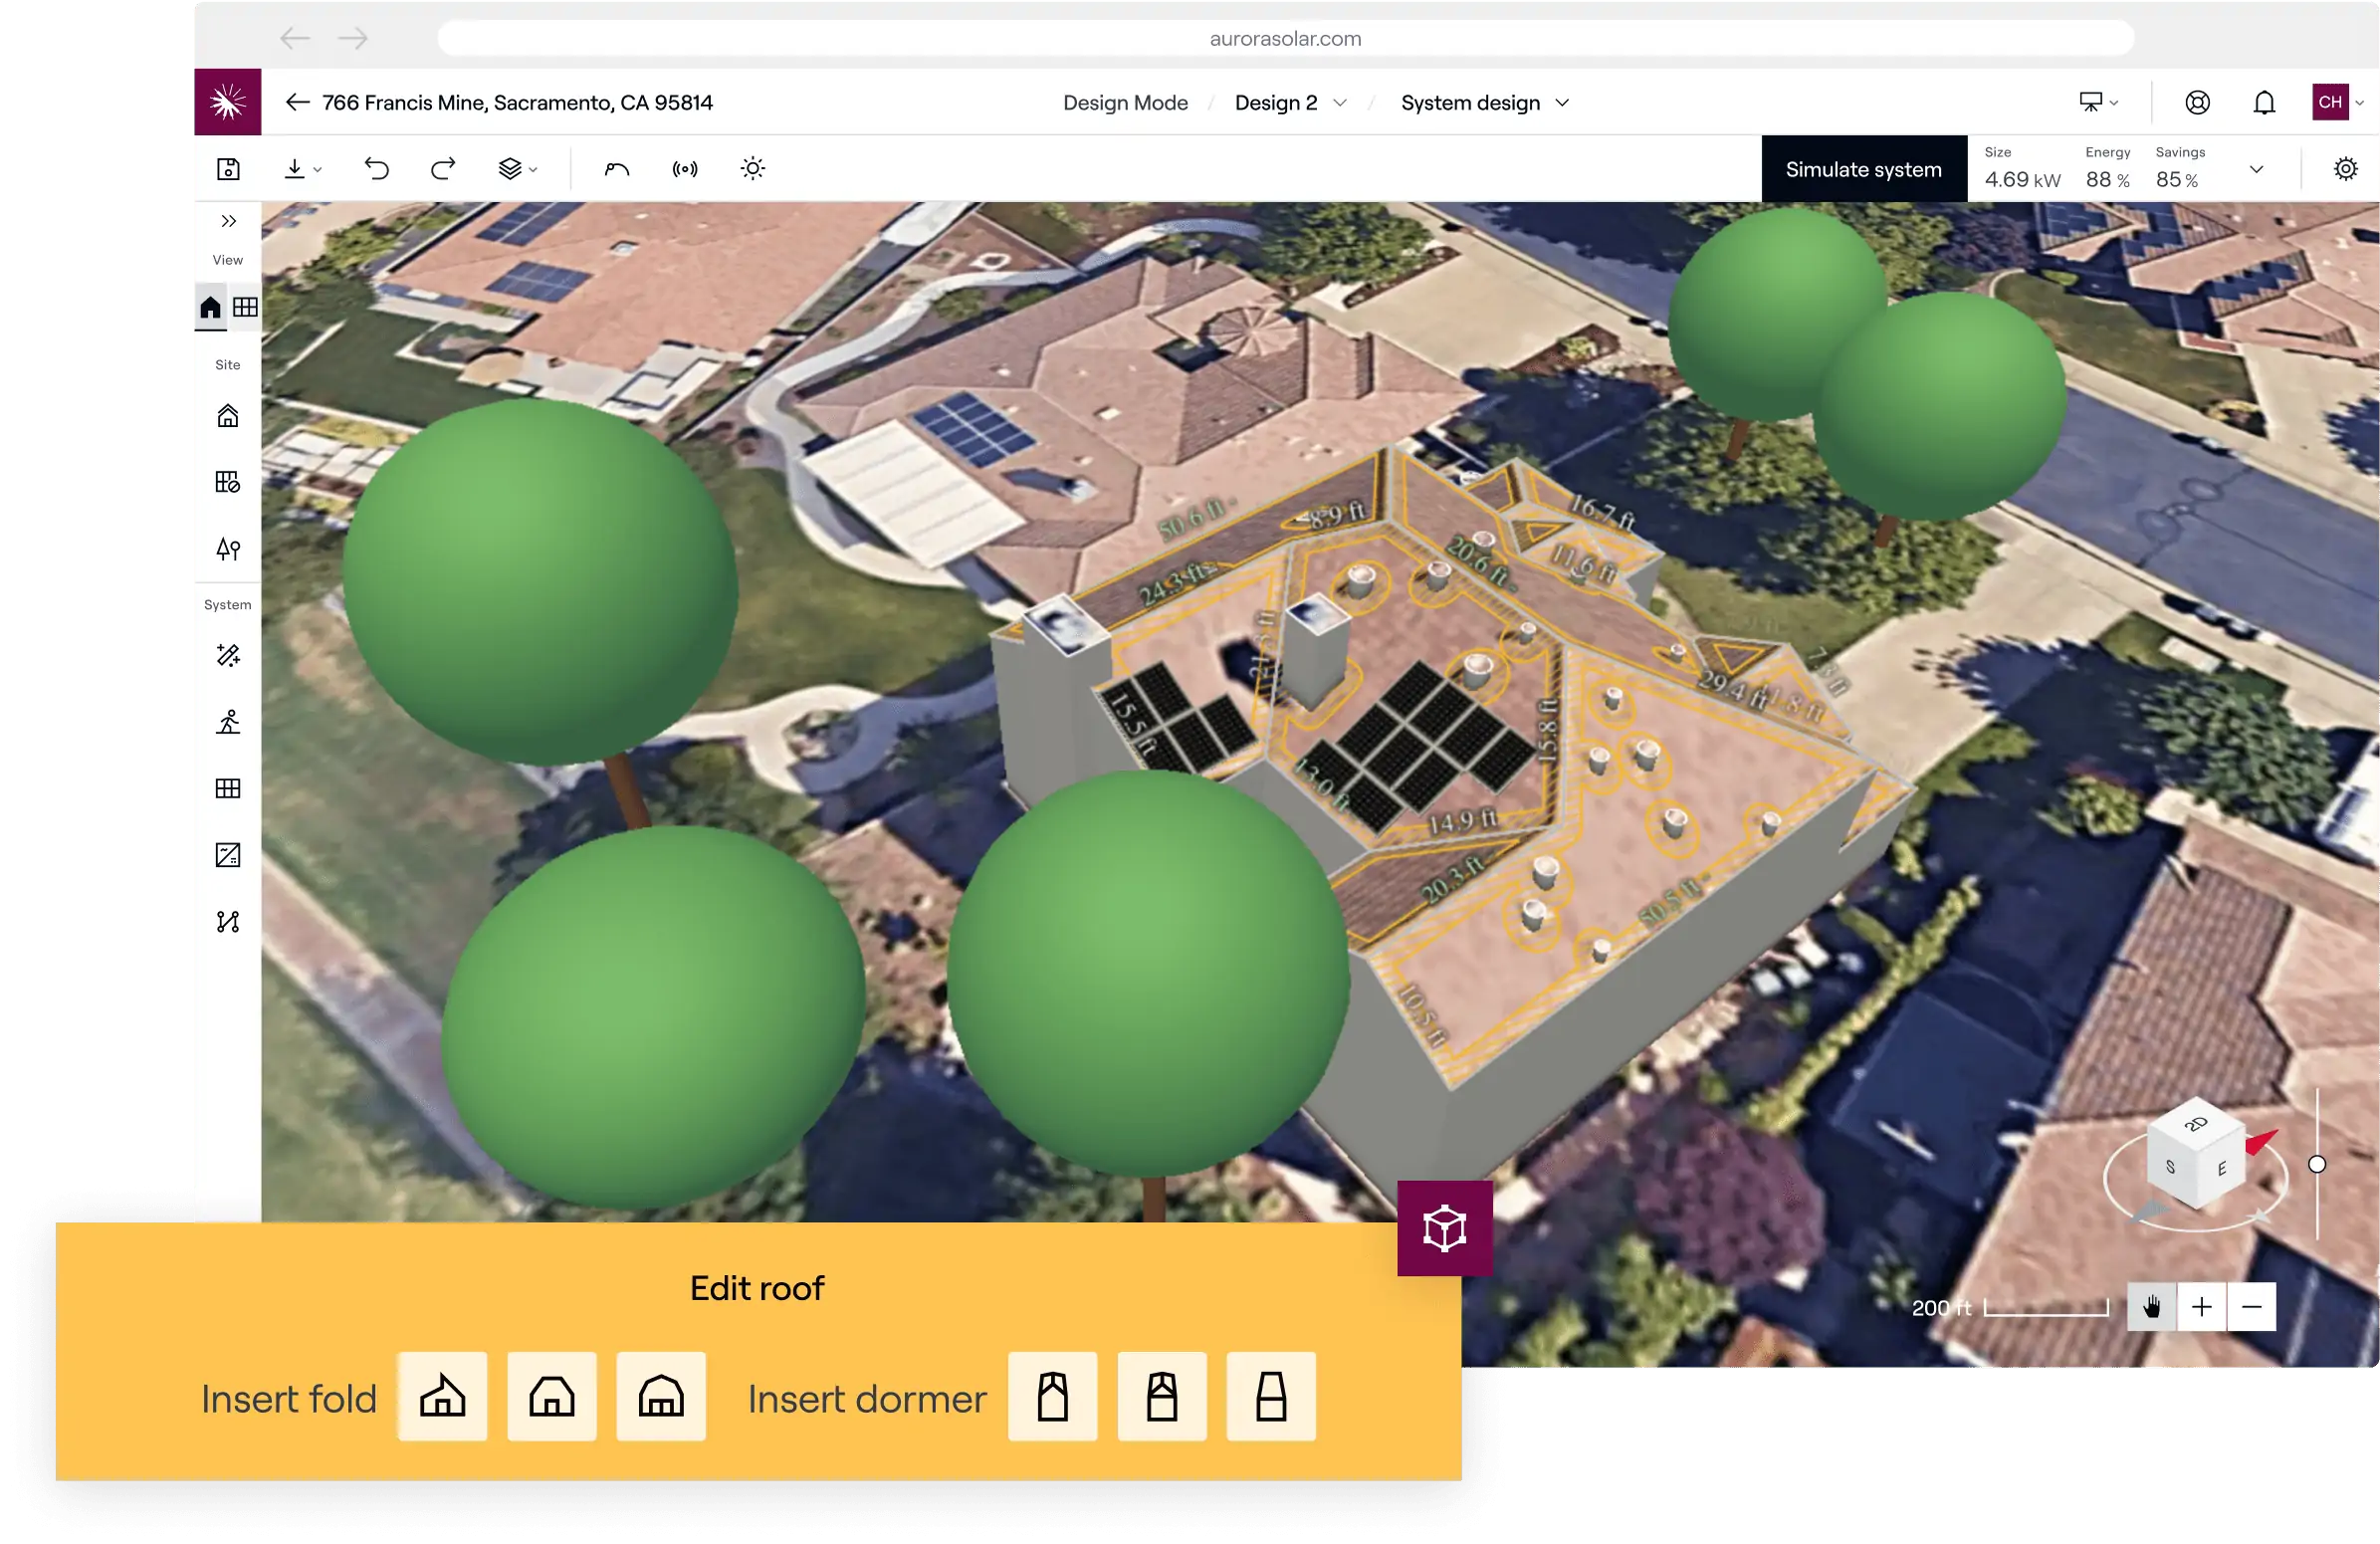Image resolution: width=2380 pixels, height=1544 pixels.
Task: Switch to grid view in the View section
Action: [x=246, y=307]
